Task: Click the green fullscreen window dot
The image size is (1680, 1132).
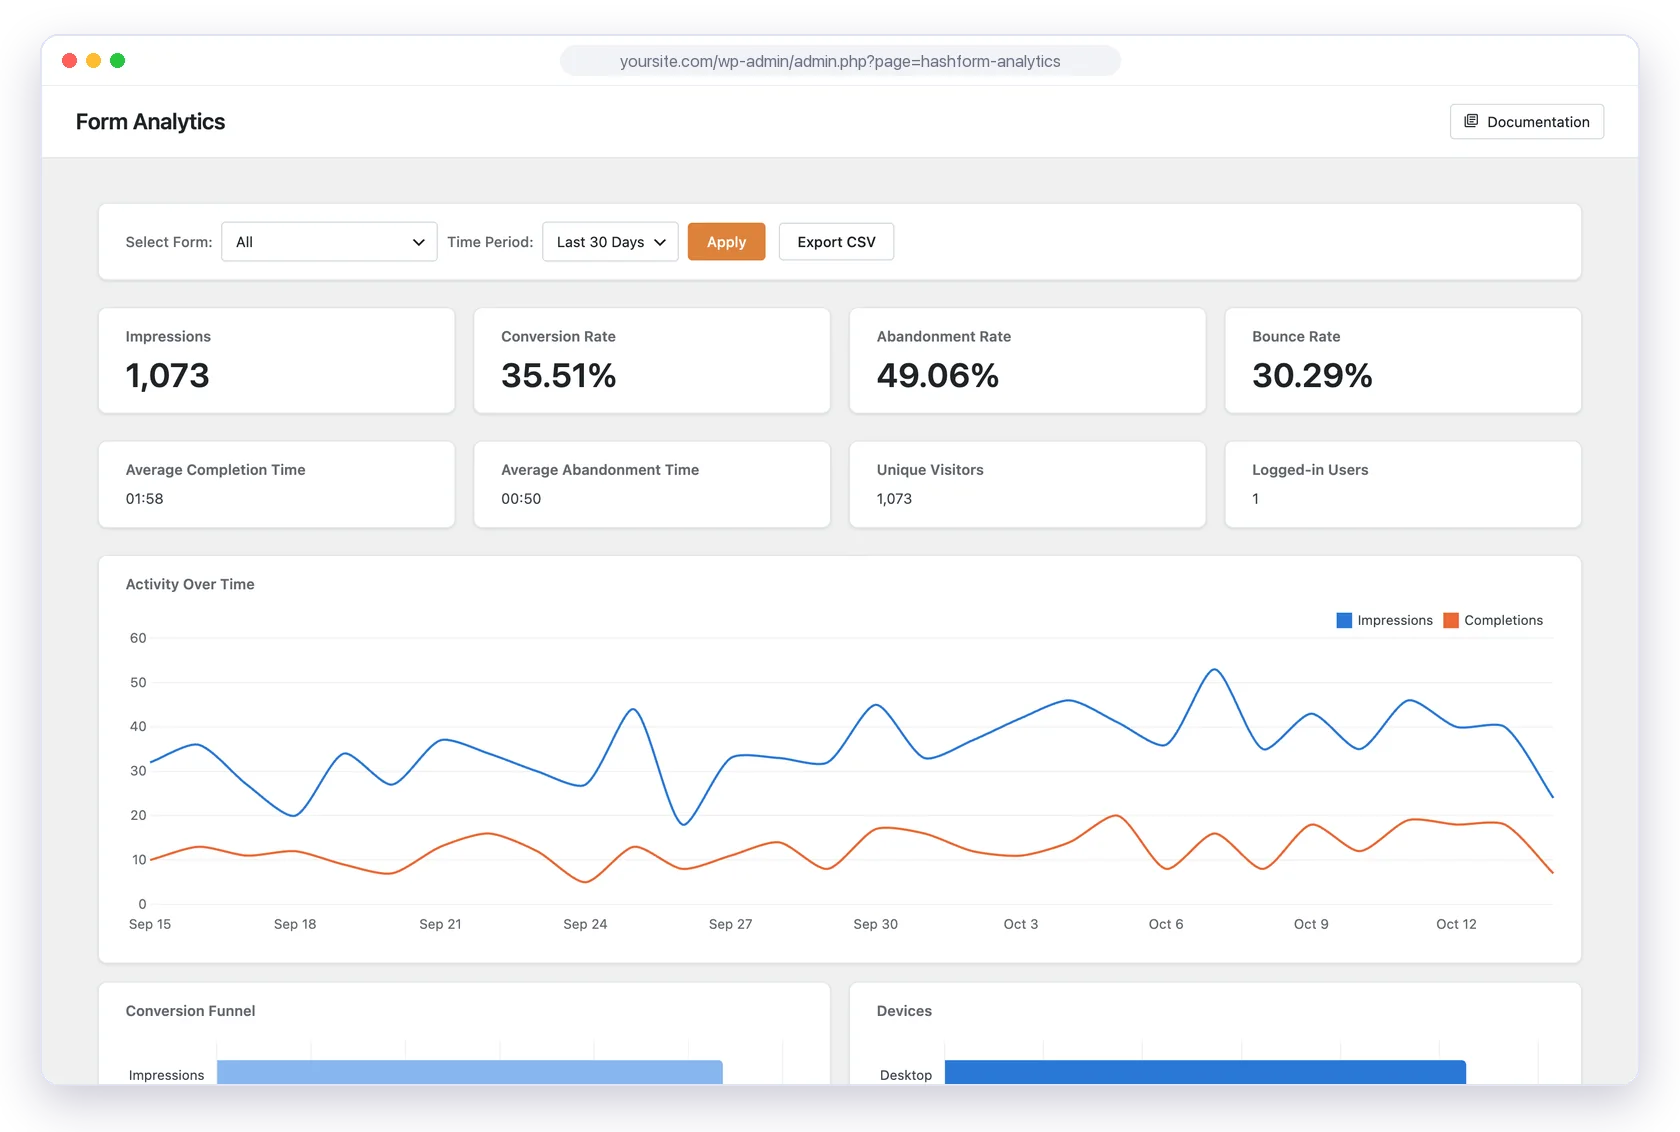Action: [x=118, y=61]
